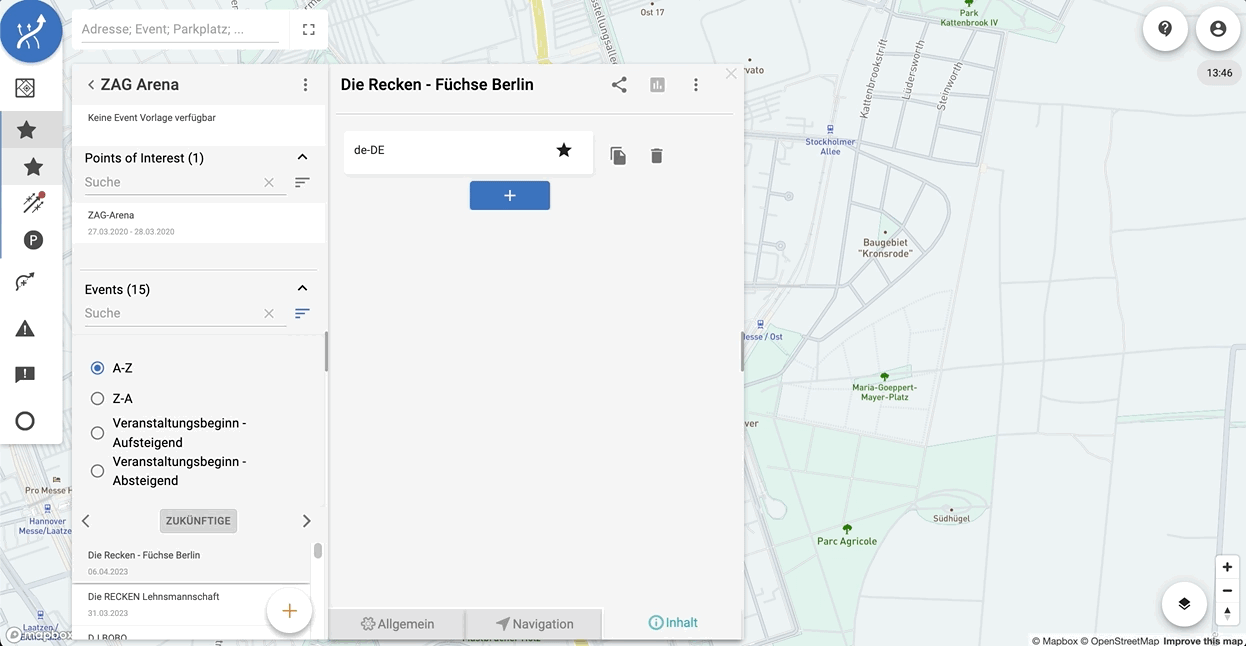Viewport: 1246px width, 646px height.
Task: Open statistics chart for the event
Action: (657, 85)
